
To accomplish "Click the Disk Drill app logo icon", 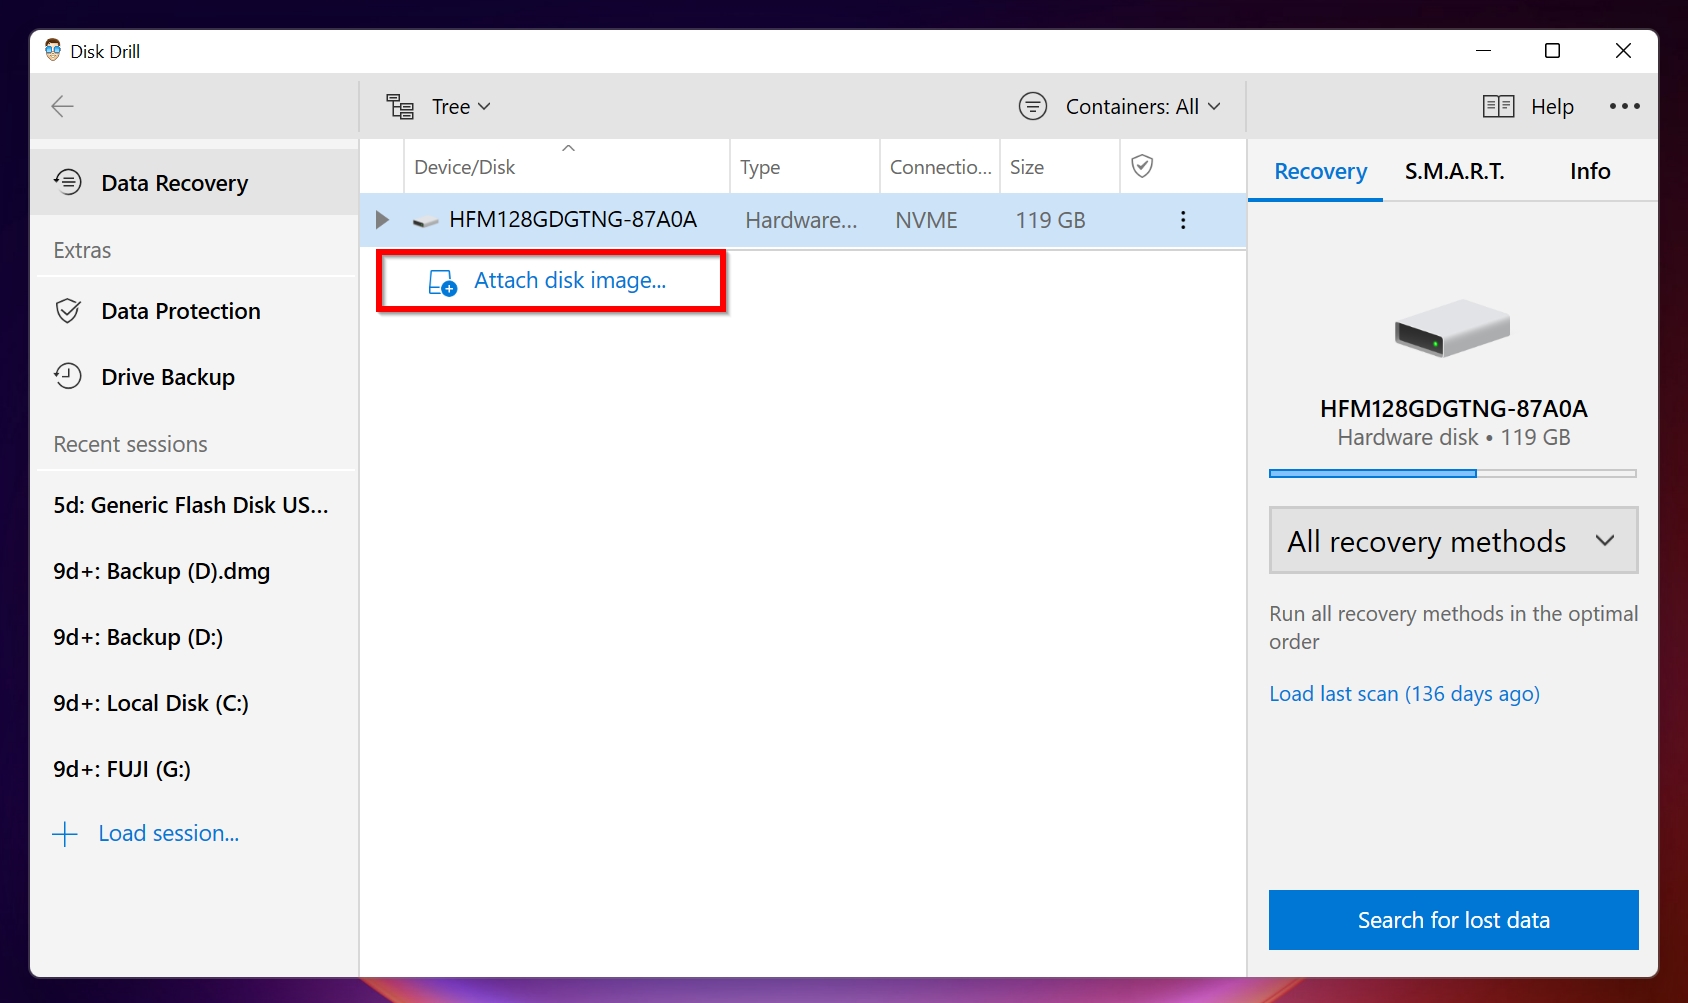I will coord(53,51).
